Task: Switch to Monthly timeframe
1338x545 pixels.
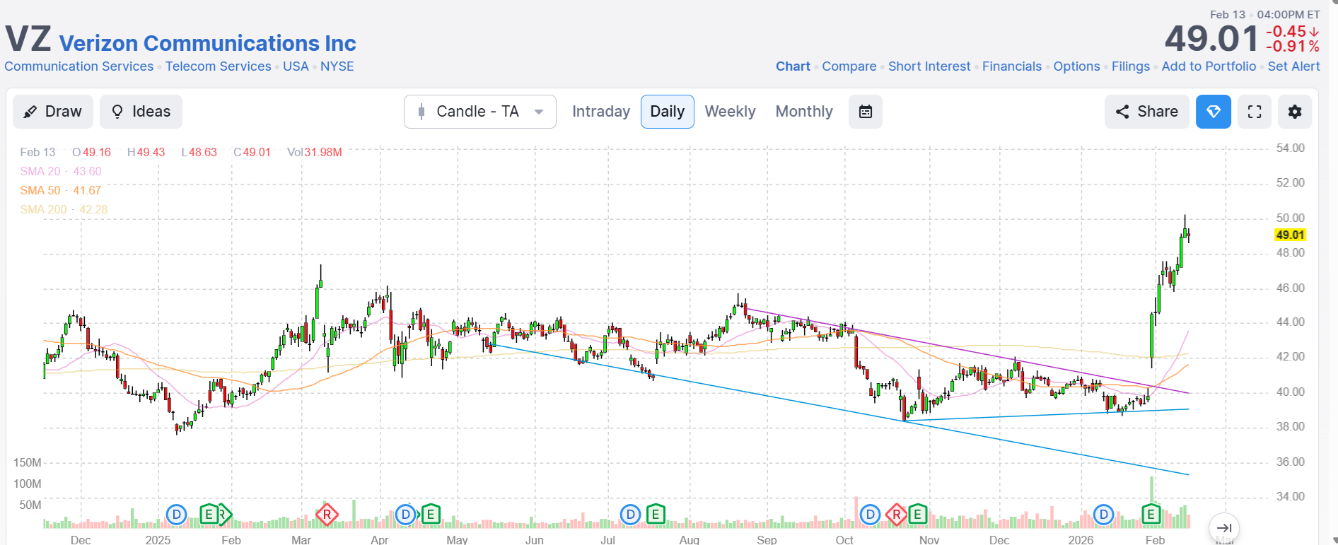Action: pyautogui.click(x=804, y=111)
